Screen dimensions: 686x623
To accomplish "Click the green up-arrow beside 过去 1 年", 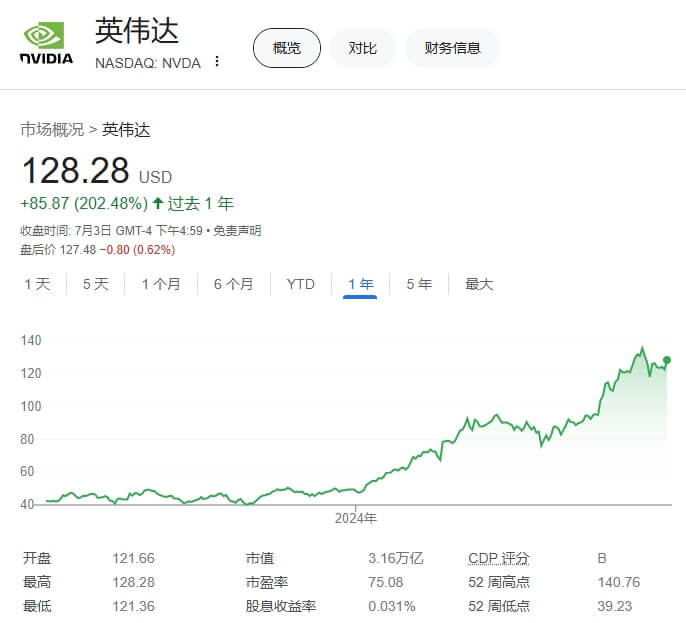I will point(158,203).
